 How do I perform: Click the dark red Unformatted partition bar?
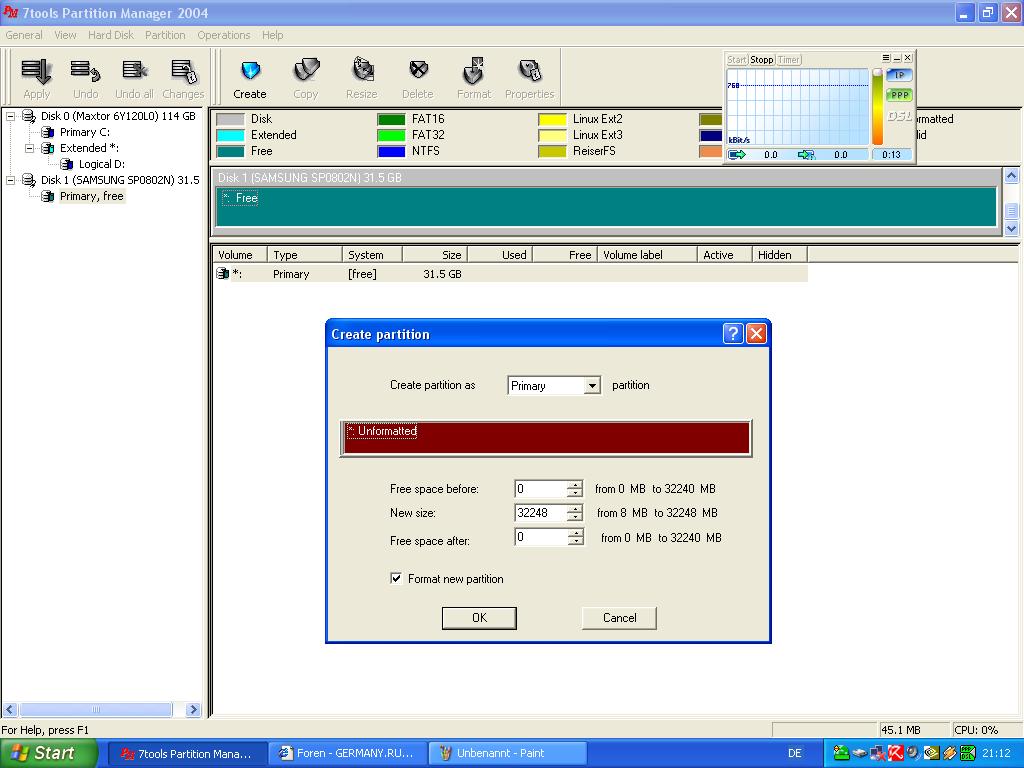point(547,438)
